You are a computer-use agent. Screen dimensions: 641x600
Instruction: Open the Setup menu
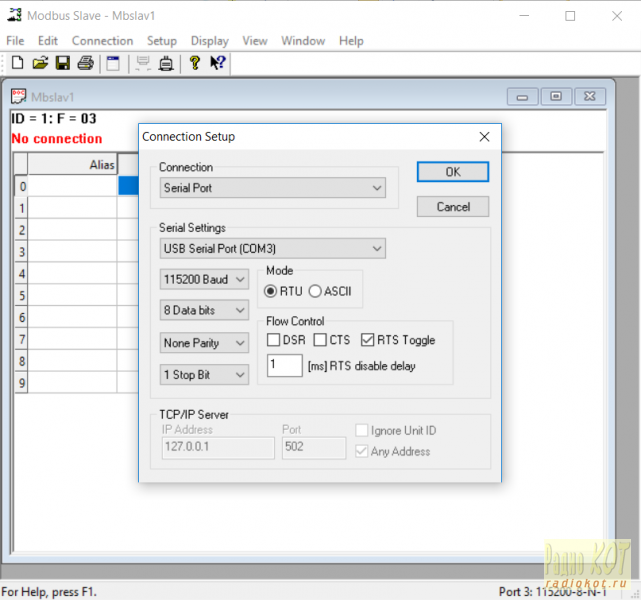click(x=162, y=41)
